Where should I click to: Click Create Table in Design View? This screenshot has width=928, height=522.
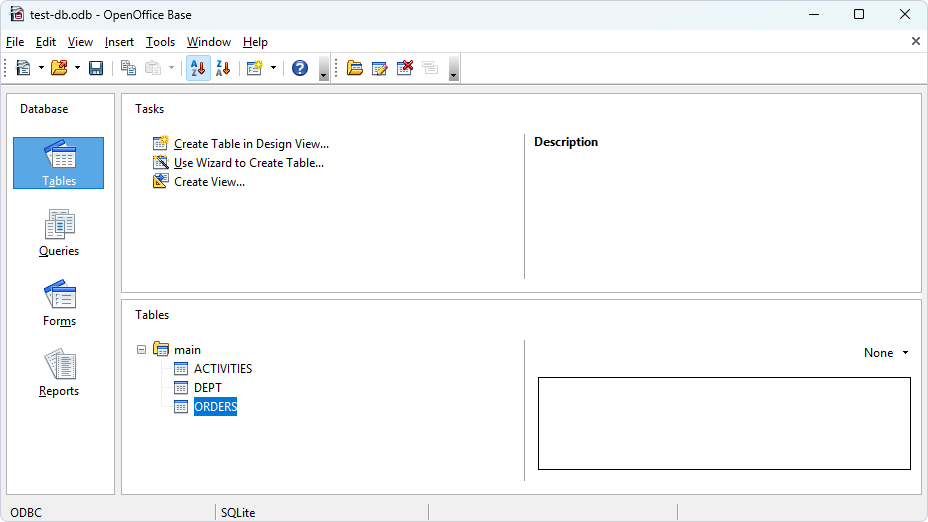pyautogui.click(x=252, y=144)
